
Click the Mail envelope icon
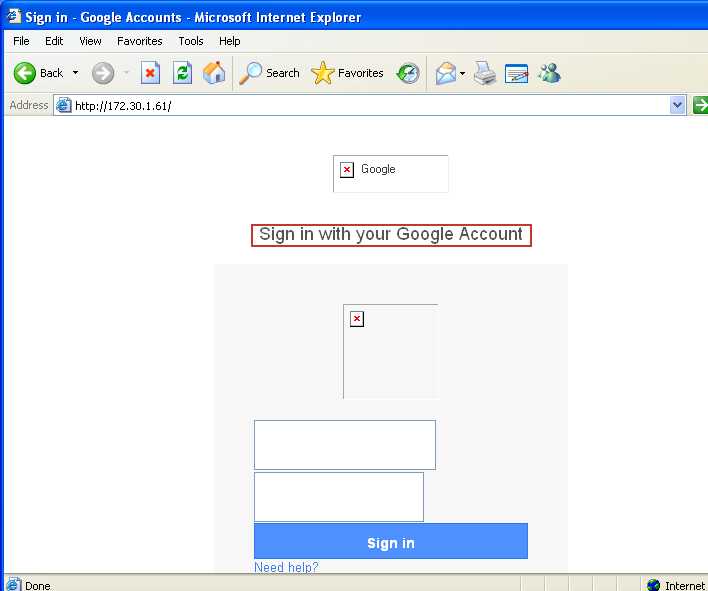click(x=446, y=73)
